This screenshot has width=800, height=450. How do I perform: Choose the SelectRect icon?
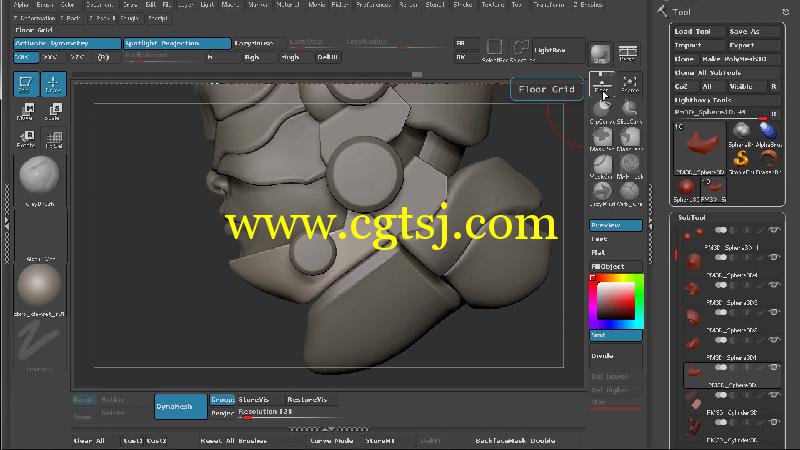pyautogui.click(x=494, y=49)
